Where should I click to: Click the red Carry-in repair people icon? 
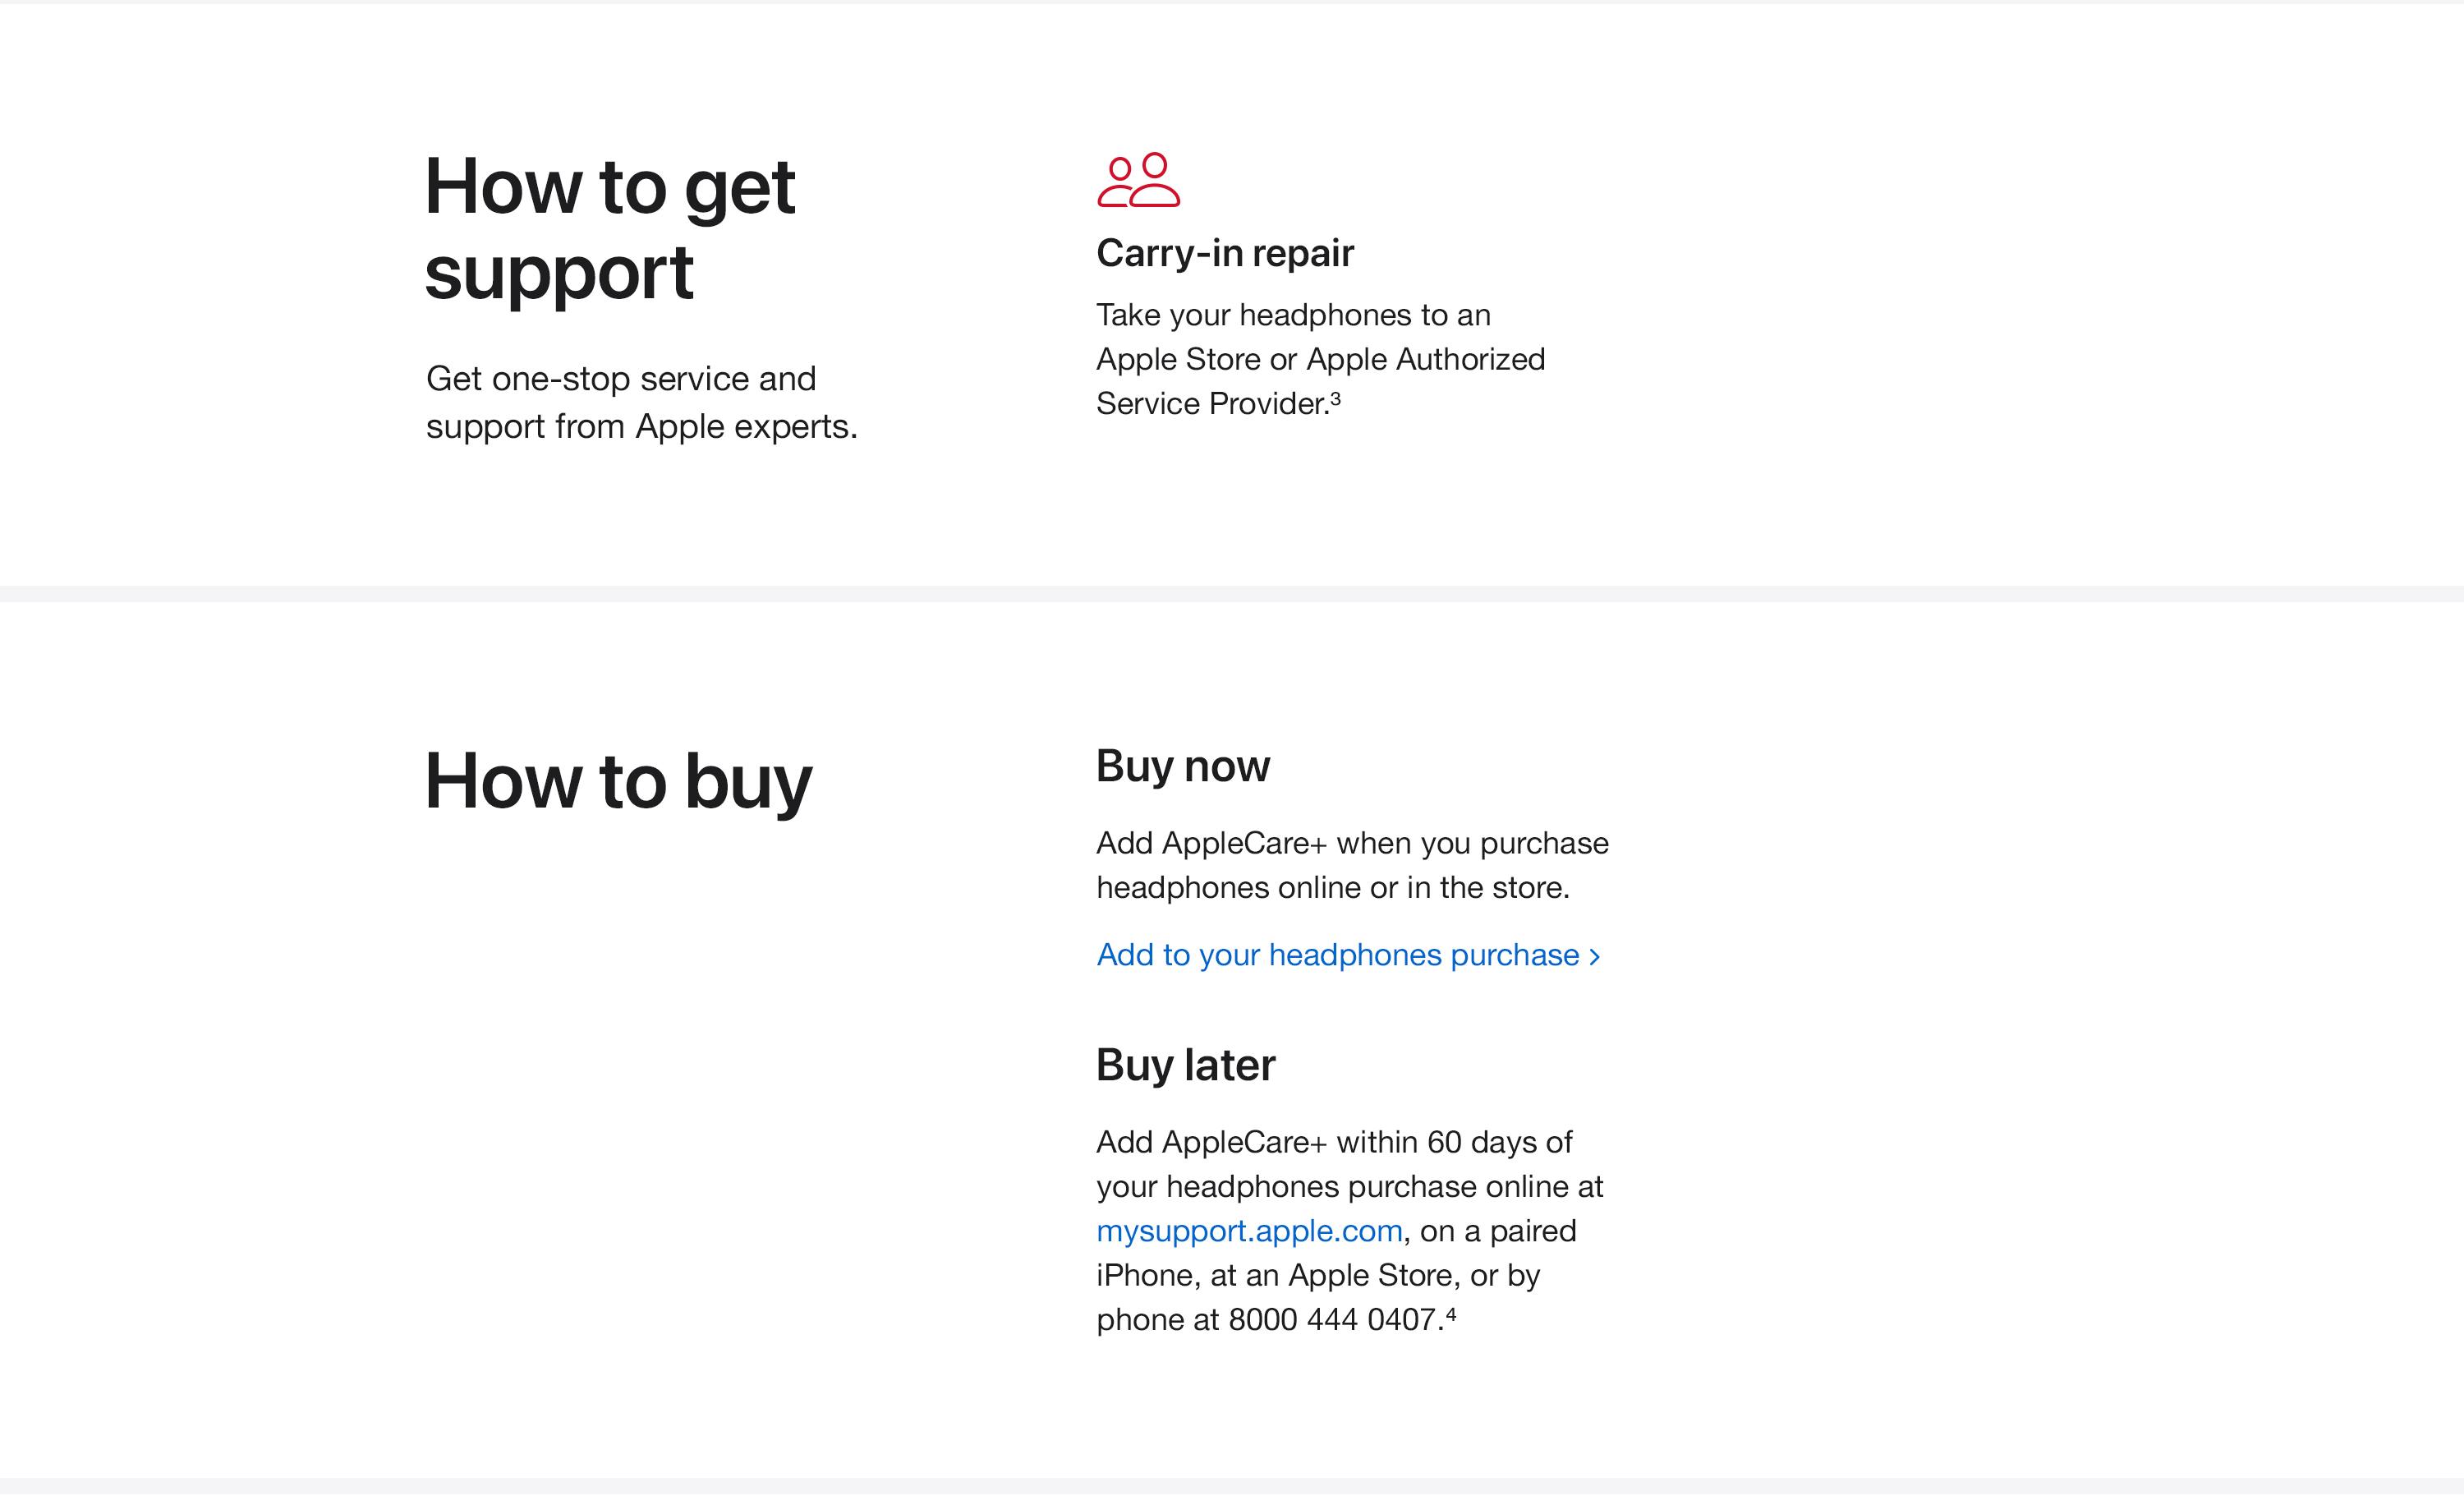click(1138, 180)
